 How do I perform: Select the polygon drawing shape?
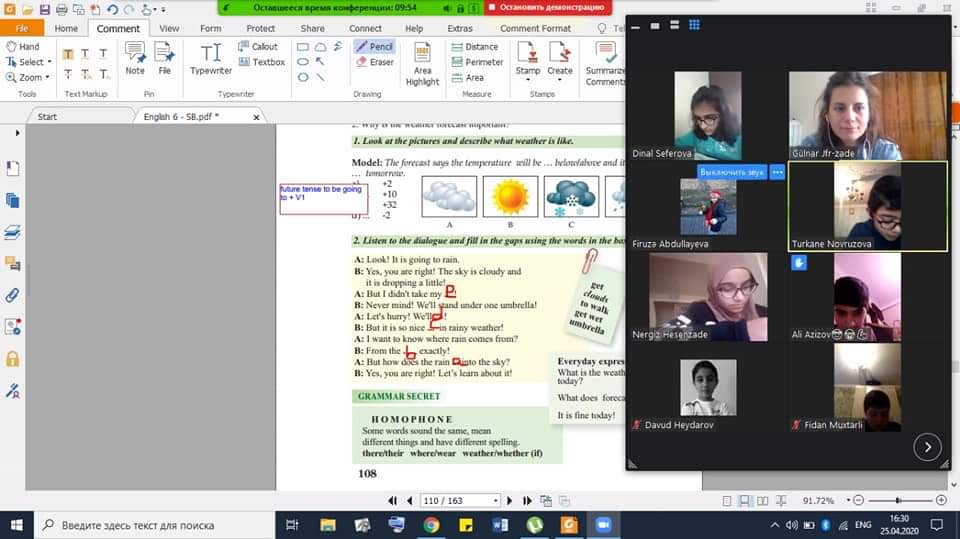pos(302,77)
